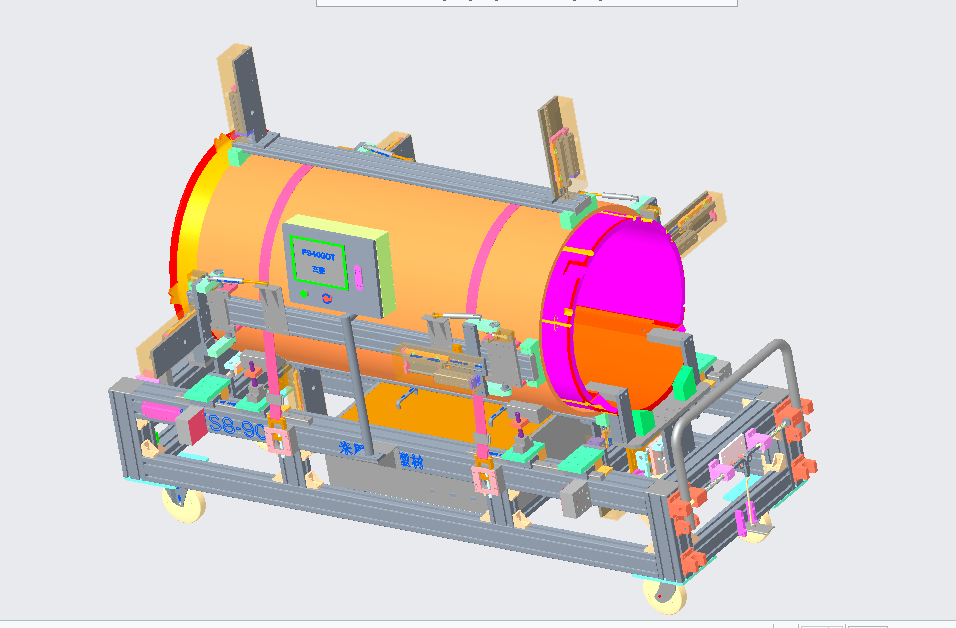Select the crimson block on left frame rail
Image resolution: width=956 pixels, height=628 pixels.
(193, 425)
